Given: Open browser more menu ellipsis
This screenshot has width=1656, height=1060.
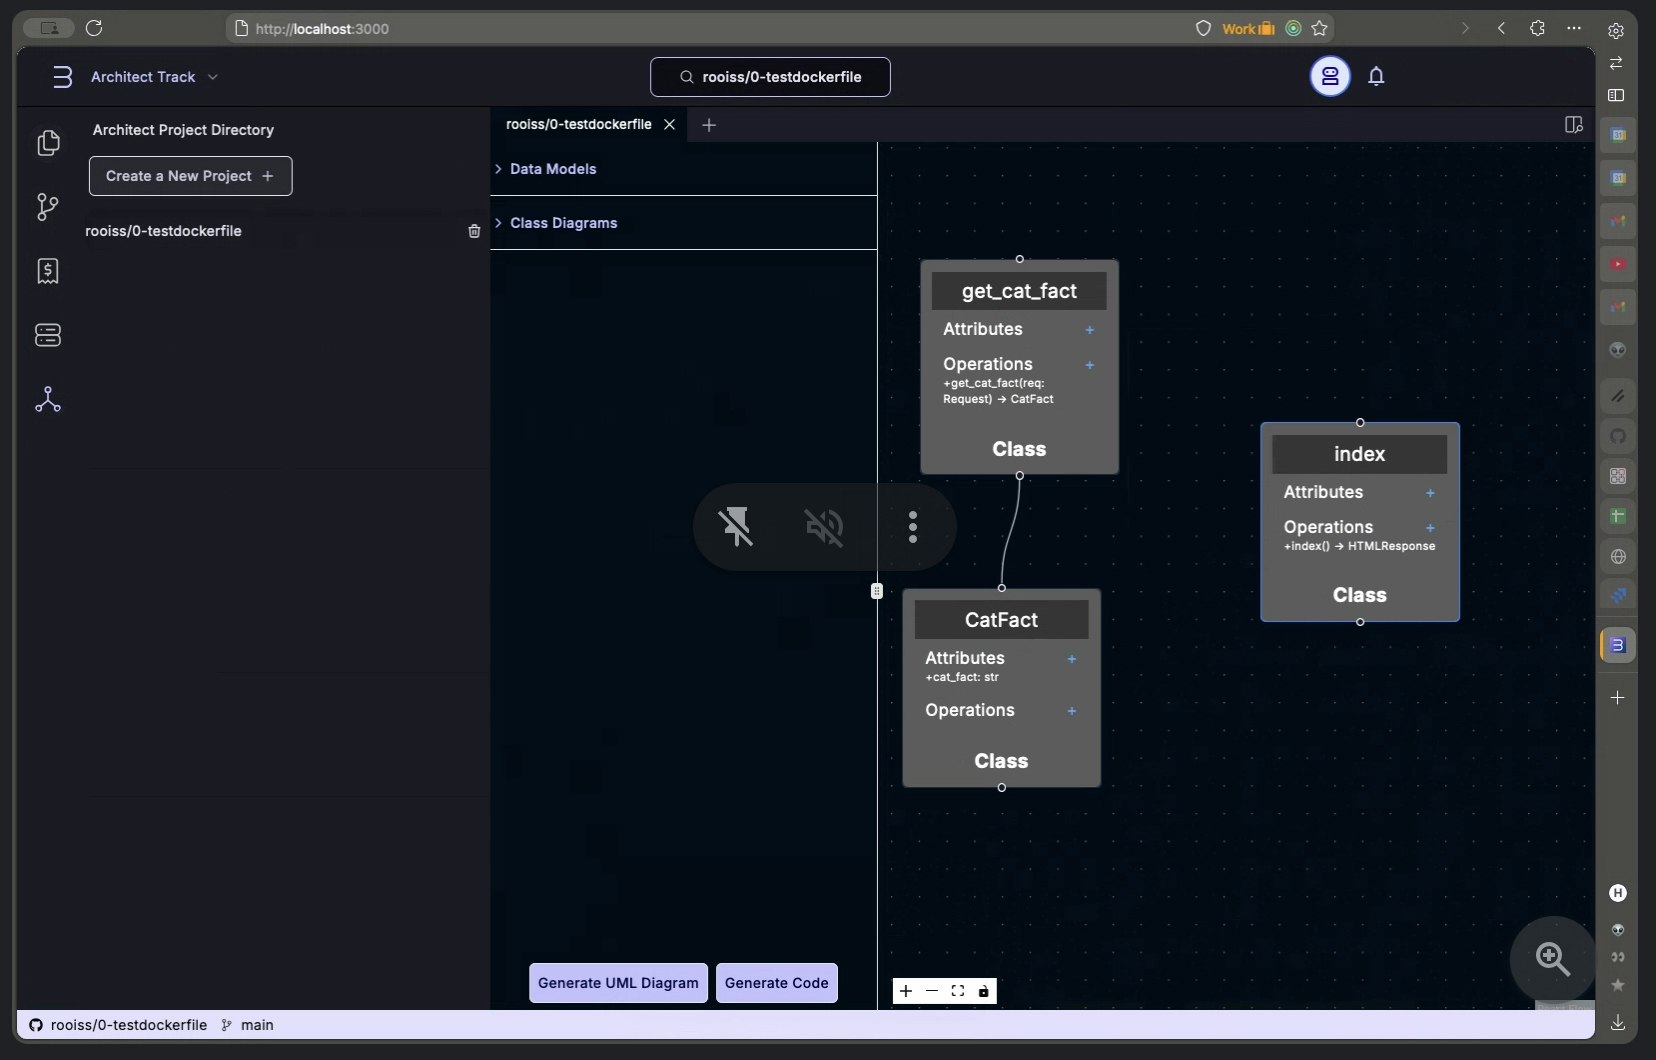Looking at the screenshot, I should click(x=1574, y=28).
